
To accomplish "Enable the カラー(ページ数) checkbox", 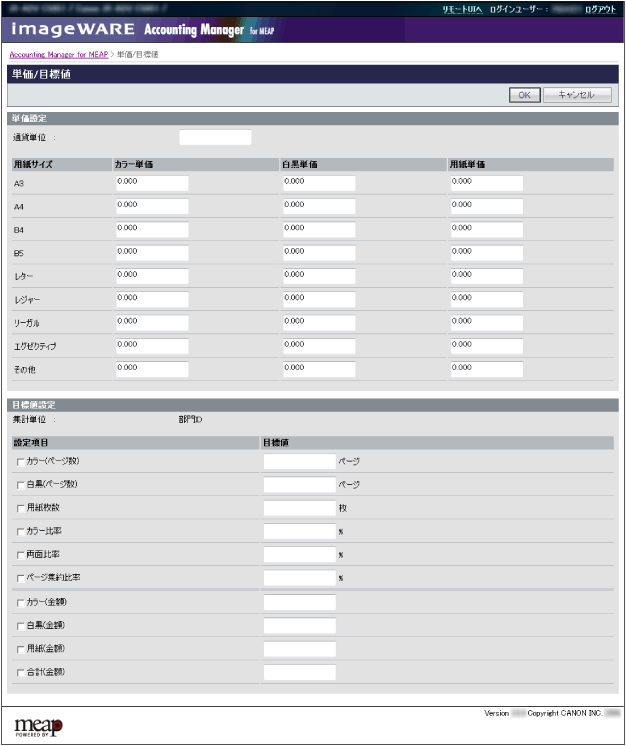I will click(x=20, y=462).
